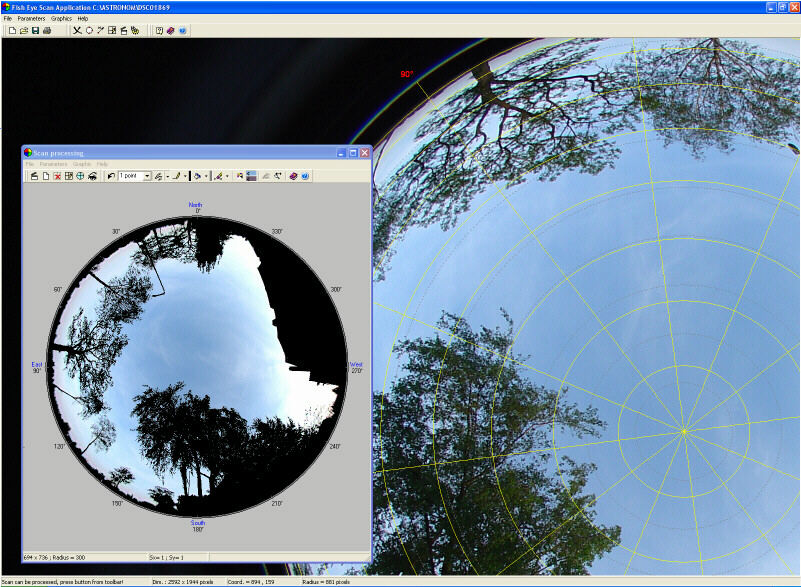
Task: Save using the floppy disk icon
Action: [x=35, y=31]
